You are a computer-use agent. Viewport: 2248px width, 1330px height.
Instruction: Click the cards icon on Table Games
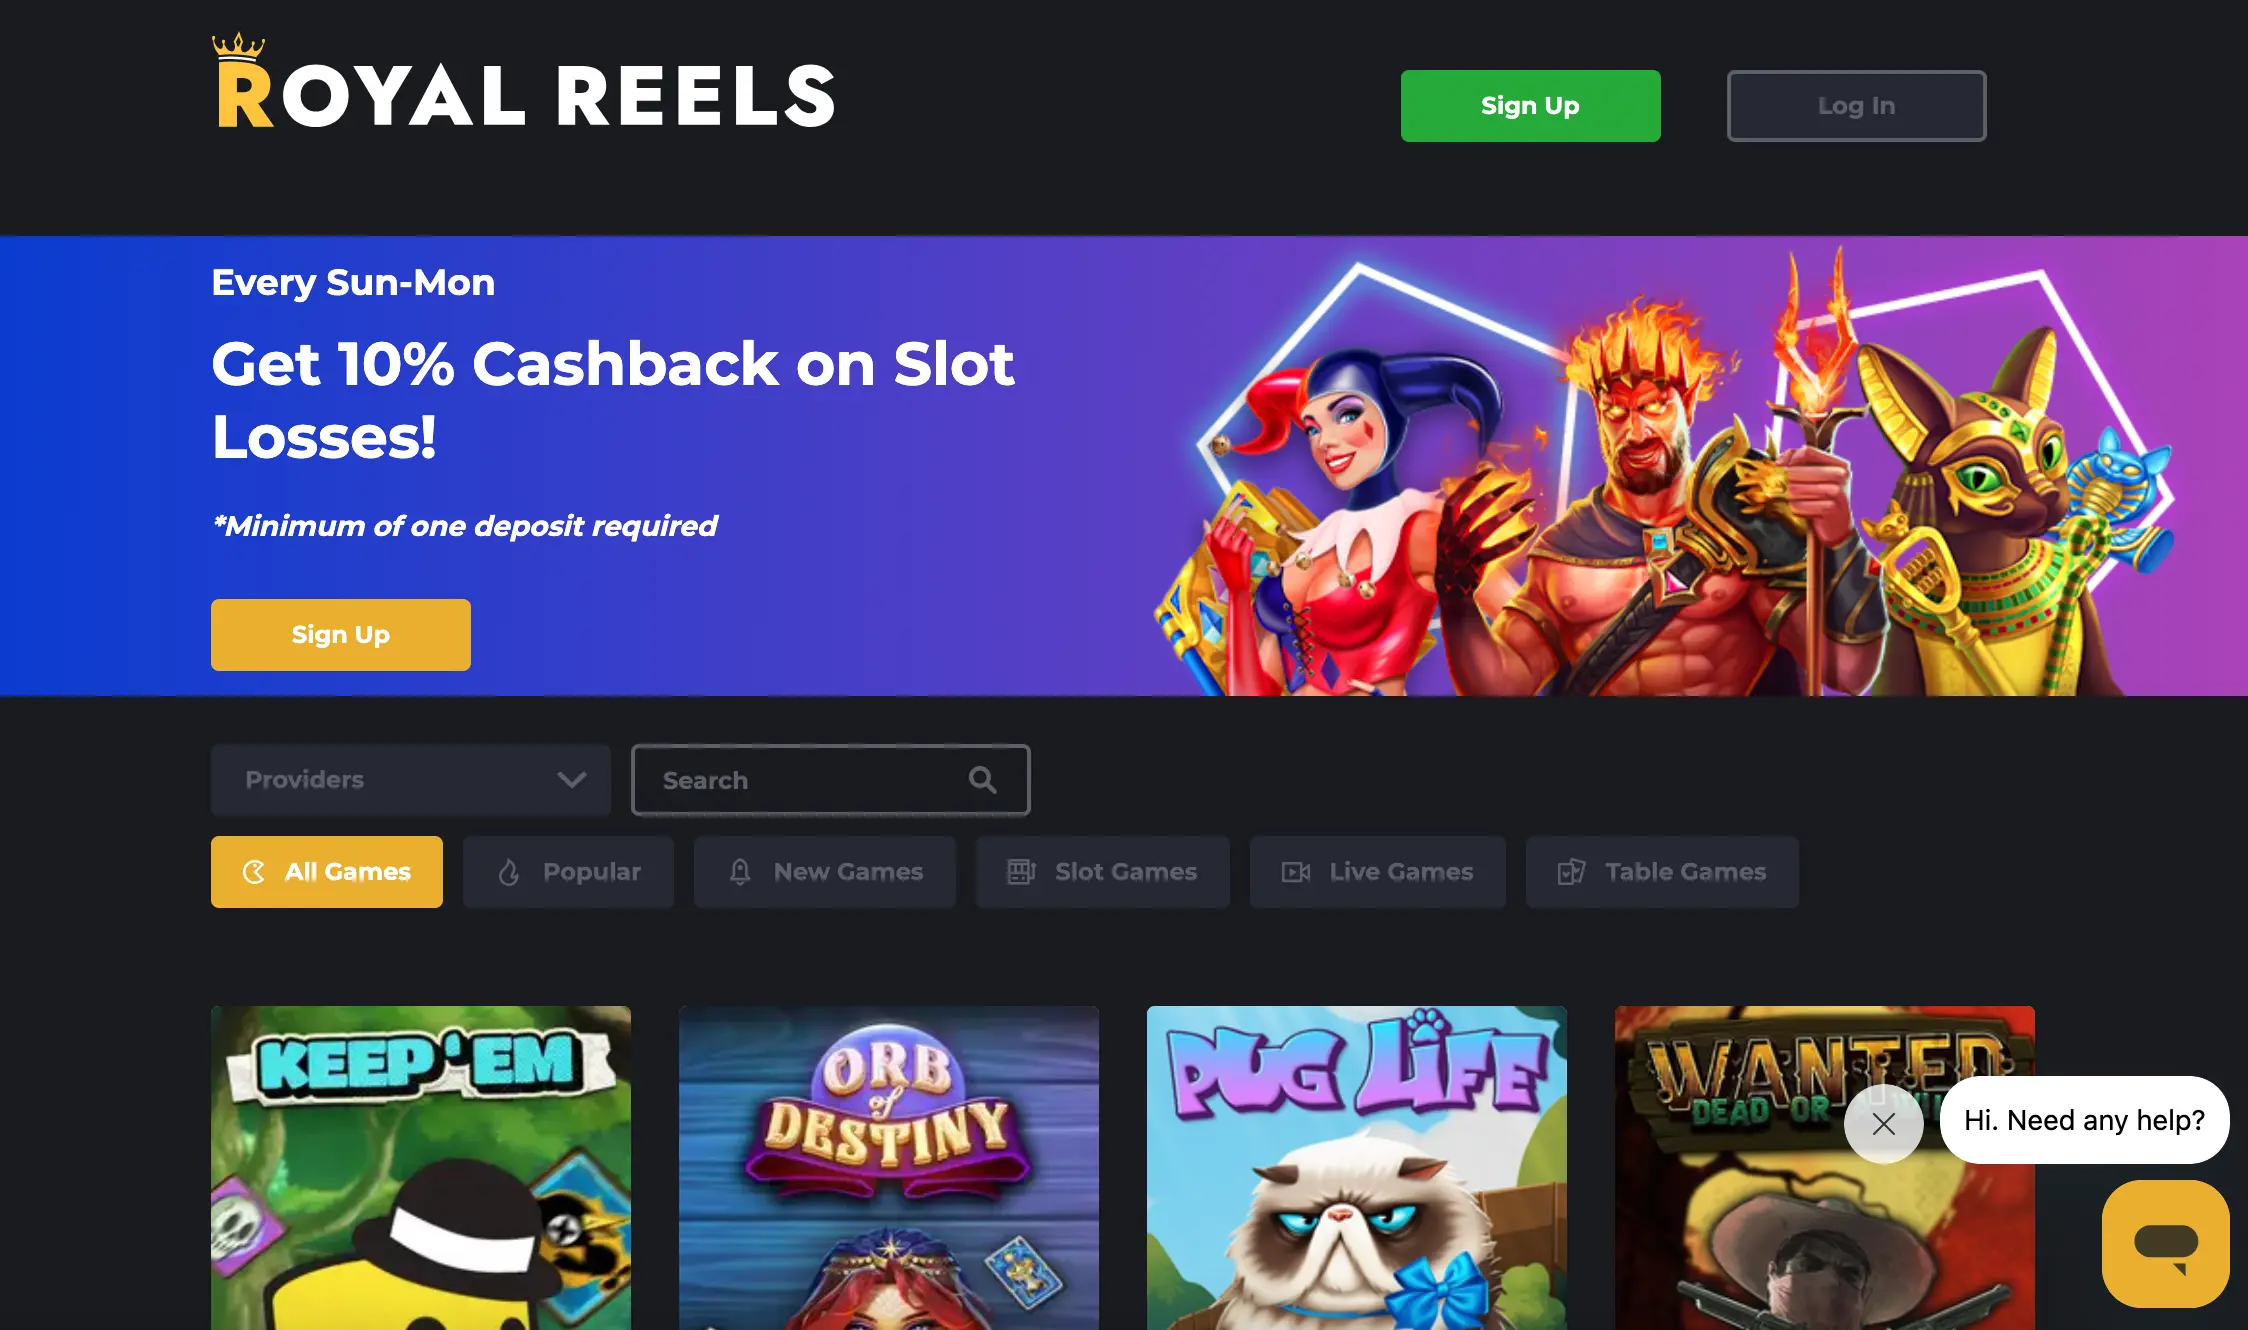click(1571, 872)
